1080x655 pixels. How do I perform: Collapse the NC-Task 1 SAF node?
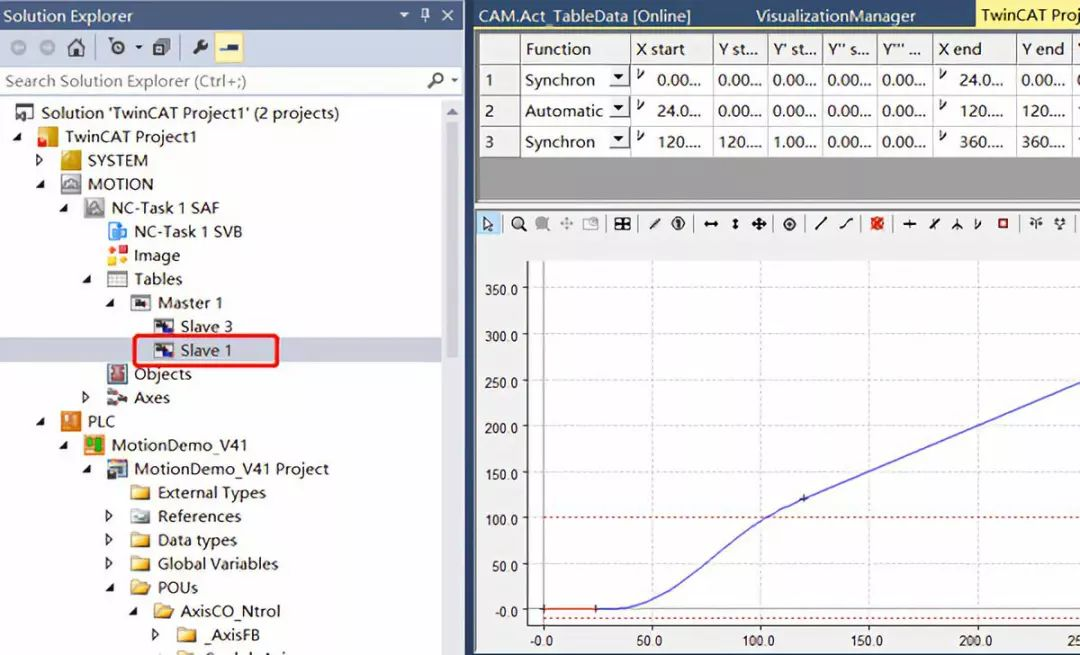click(64, 208)
